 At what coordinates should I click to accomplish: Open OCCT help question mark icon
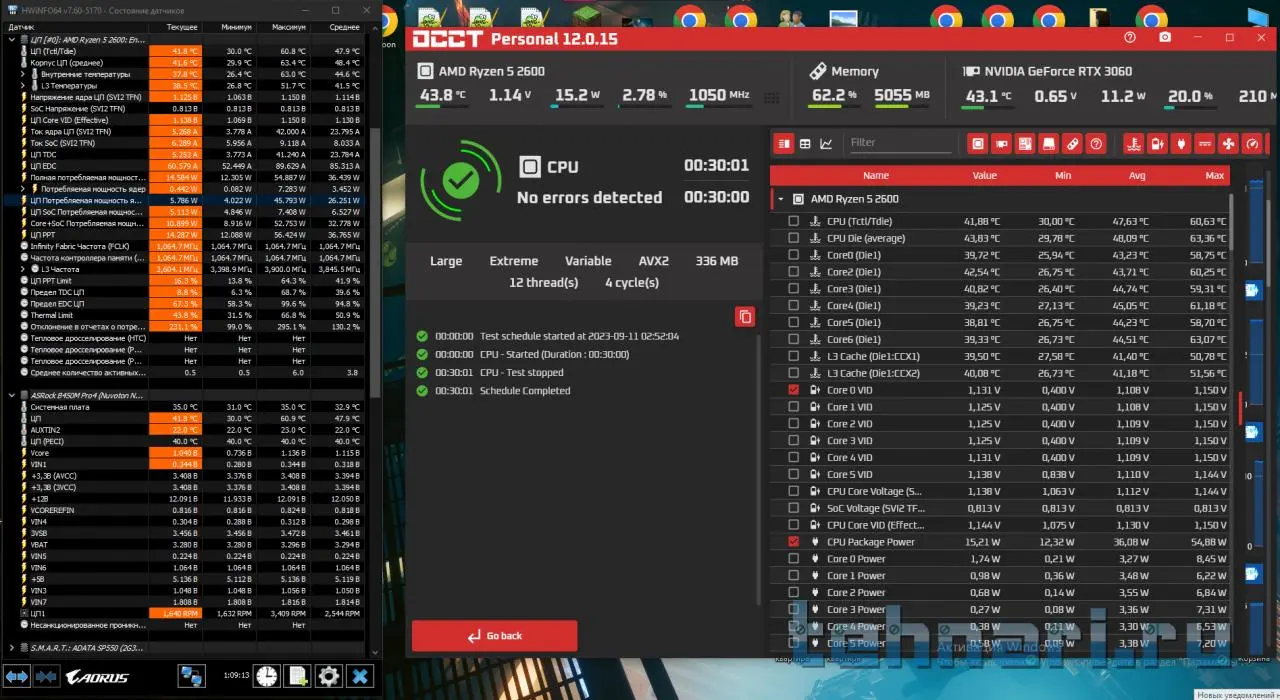coord(1130,38)
